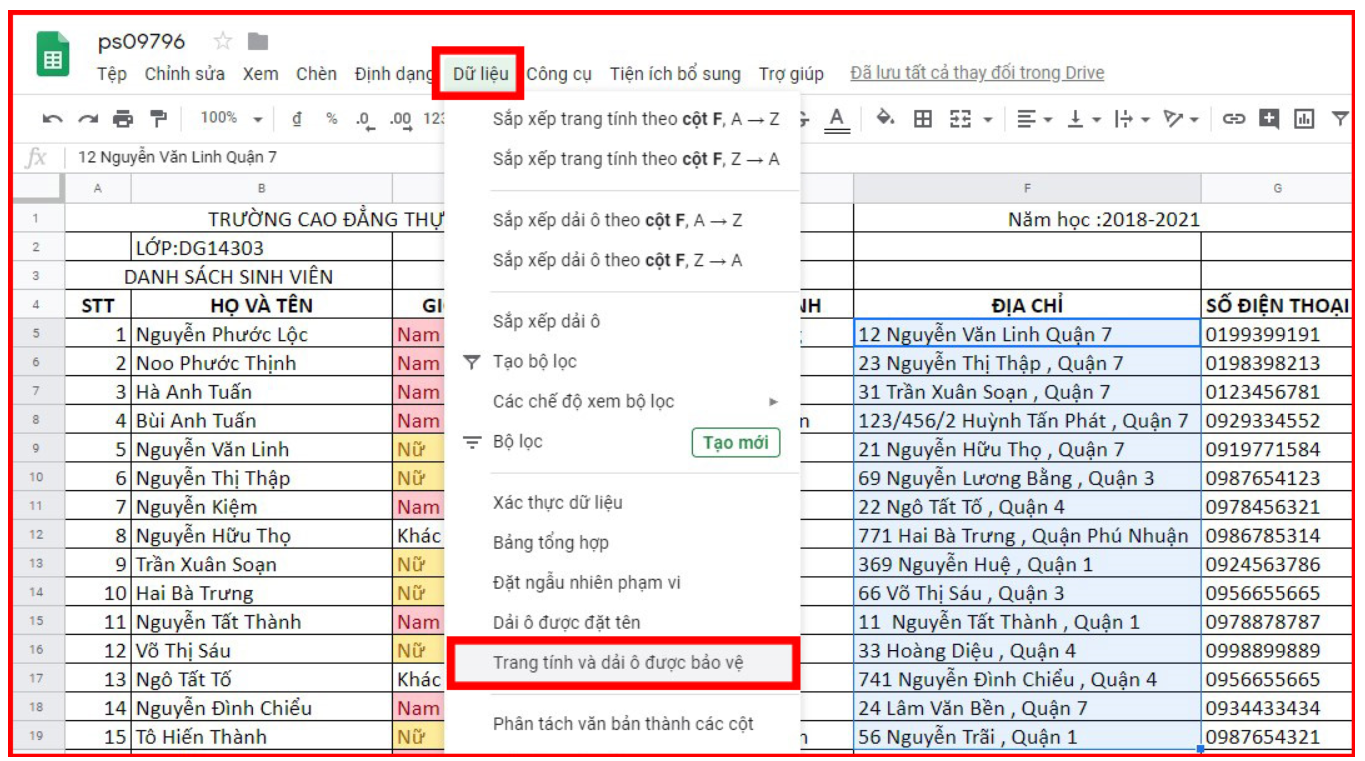Select Trang tính và dải ô được bảo vệ
The image size is (1365, 761).
pyautogui.click(x=618, y=663)
